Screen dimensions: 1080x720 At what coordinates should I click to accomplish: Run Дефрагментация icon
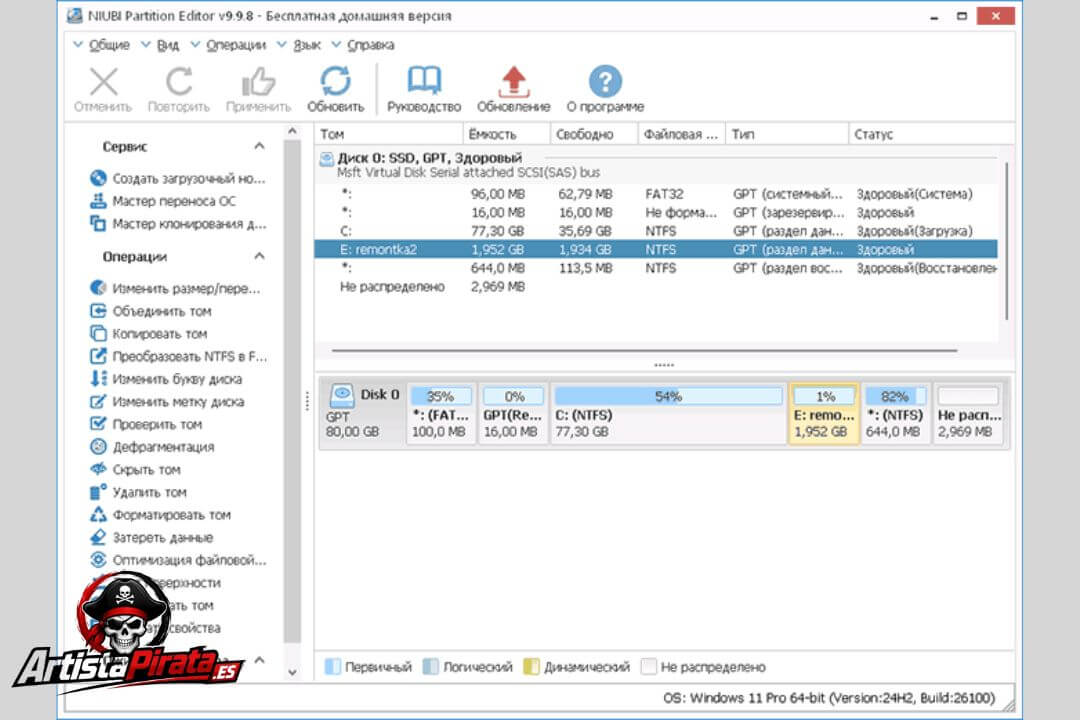pyautogui.click(x=98, y=446)
